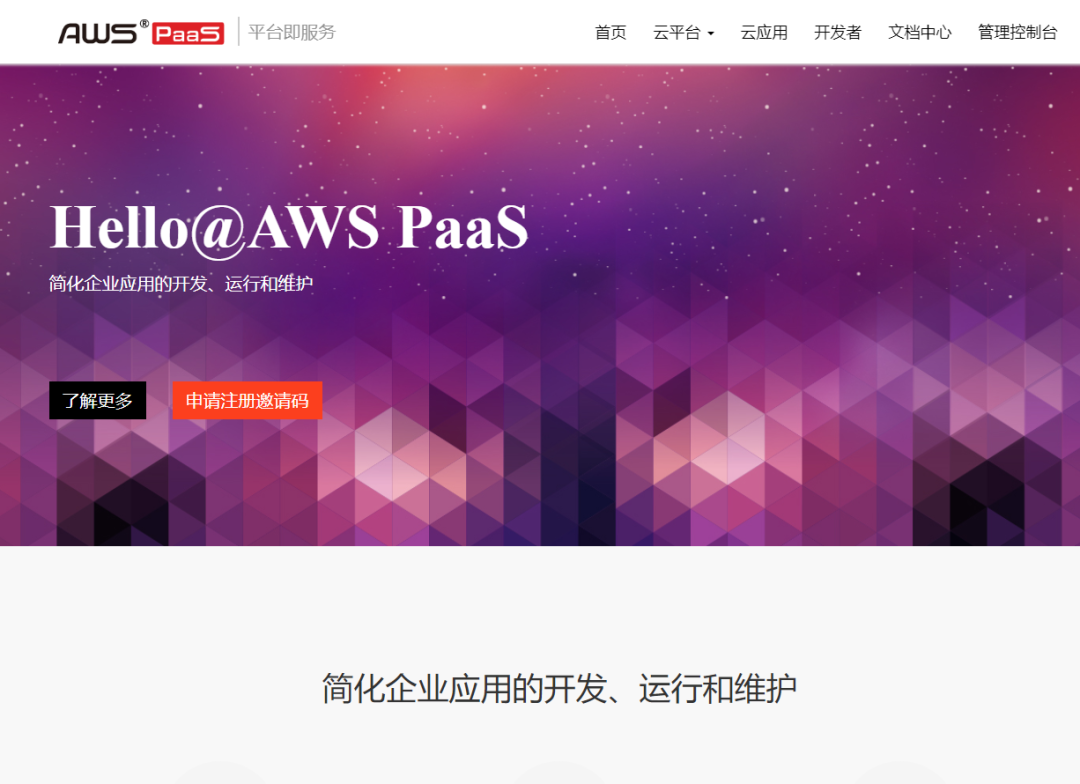Click the caret arrow beside 云平台

point(711,34)
